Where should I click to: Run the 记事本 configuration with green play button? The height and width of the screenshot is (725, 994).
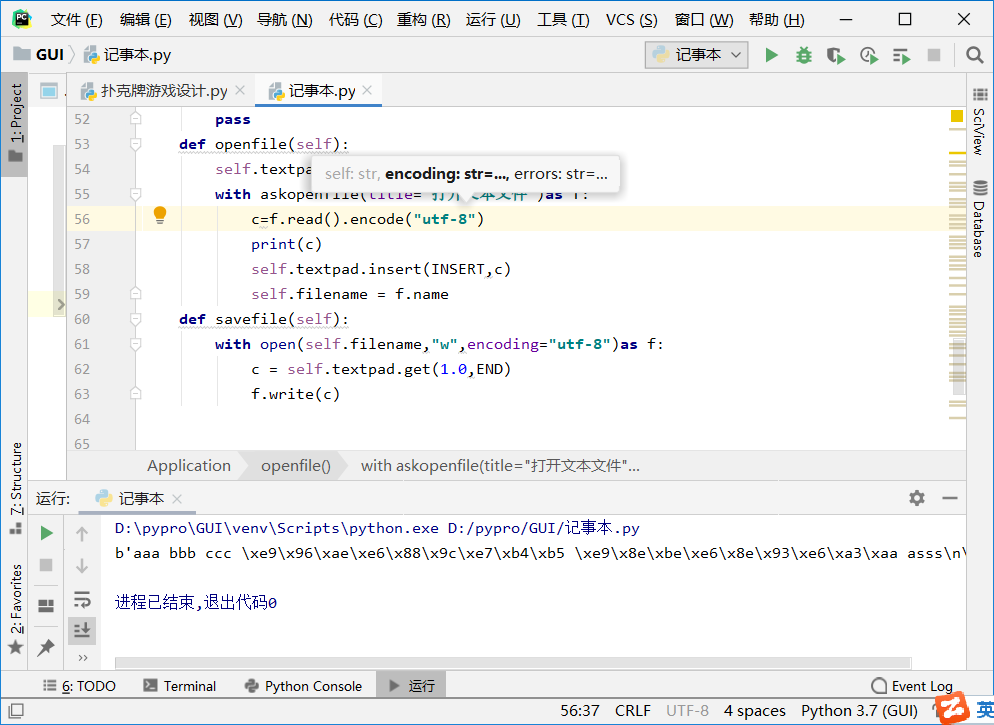(771, 55)
